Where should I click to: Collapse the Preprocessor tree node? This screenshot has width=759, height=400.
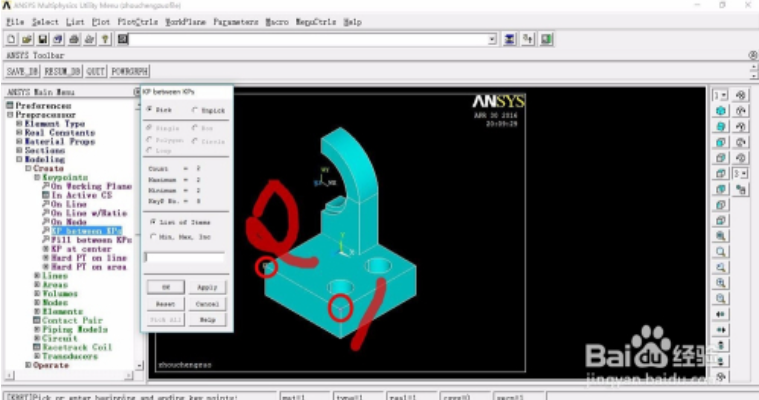(10, 115)
